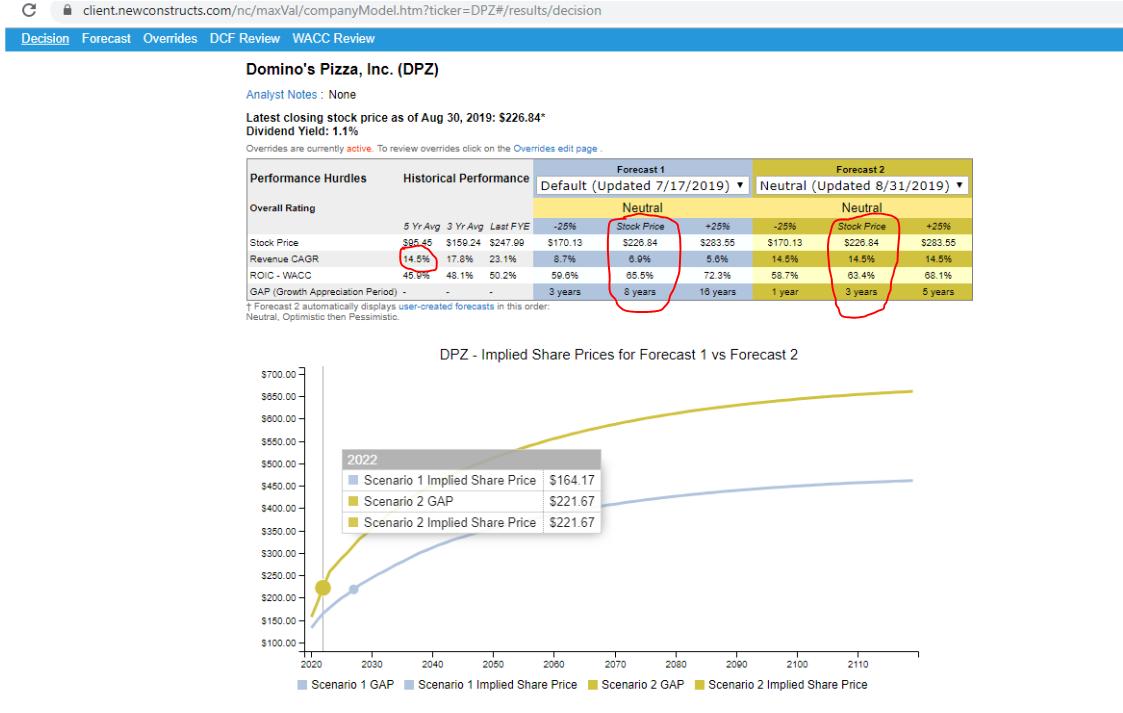Viewport: 1123px width, 713px height.
Task: Click Forecast 2 +25% price $283.55
Action: (938, 243)
